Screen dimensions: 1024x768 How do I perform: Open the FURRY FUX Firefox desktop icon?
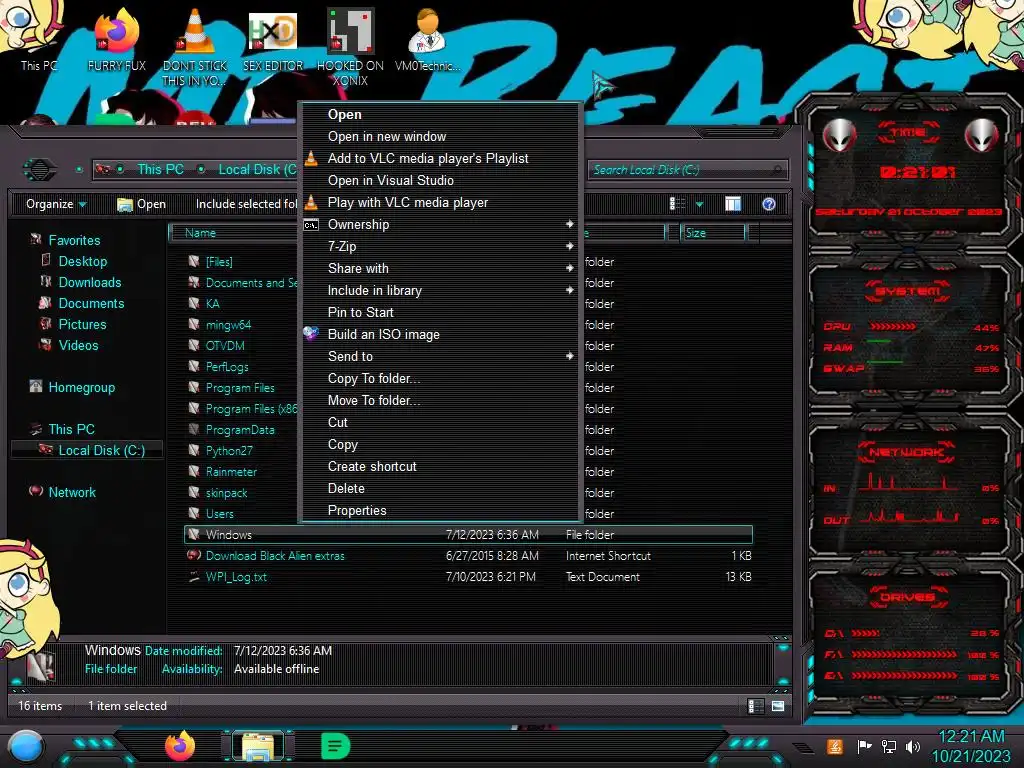pos(116,39)
